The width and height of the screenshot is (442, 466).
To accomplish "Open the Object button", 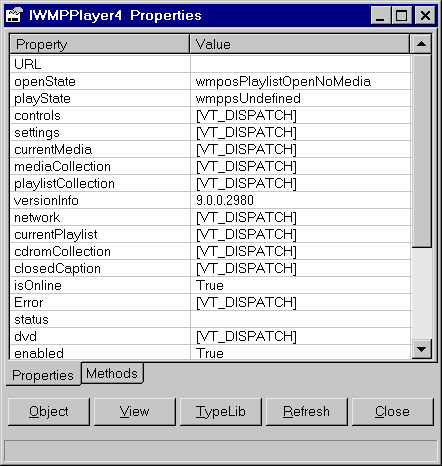I will (x=49, y=411).
